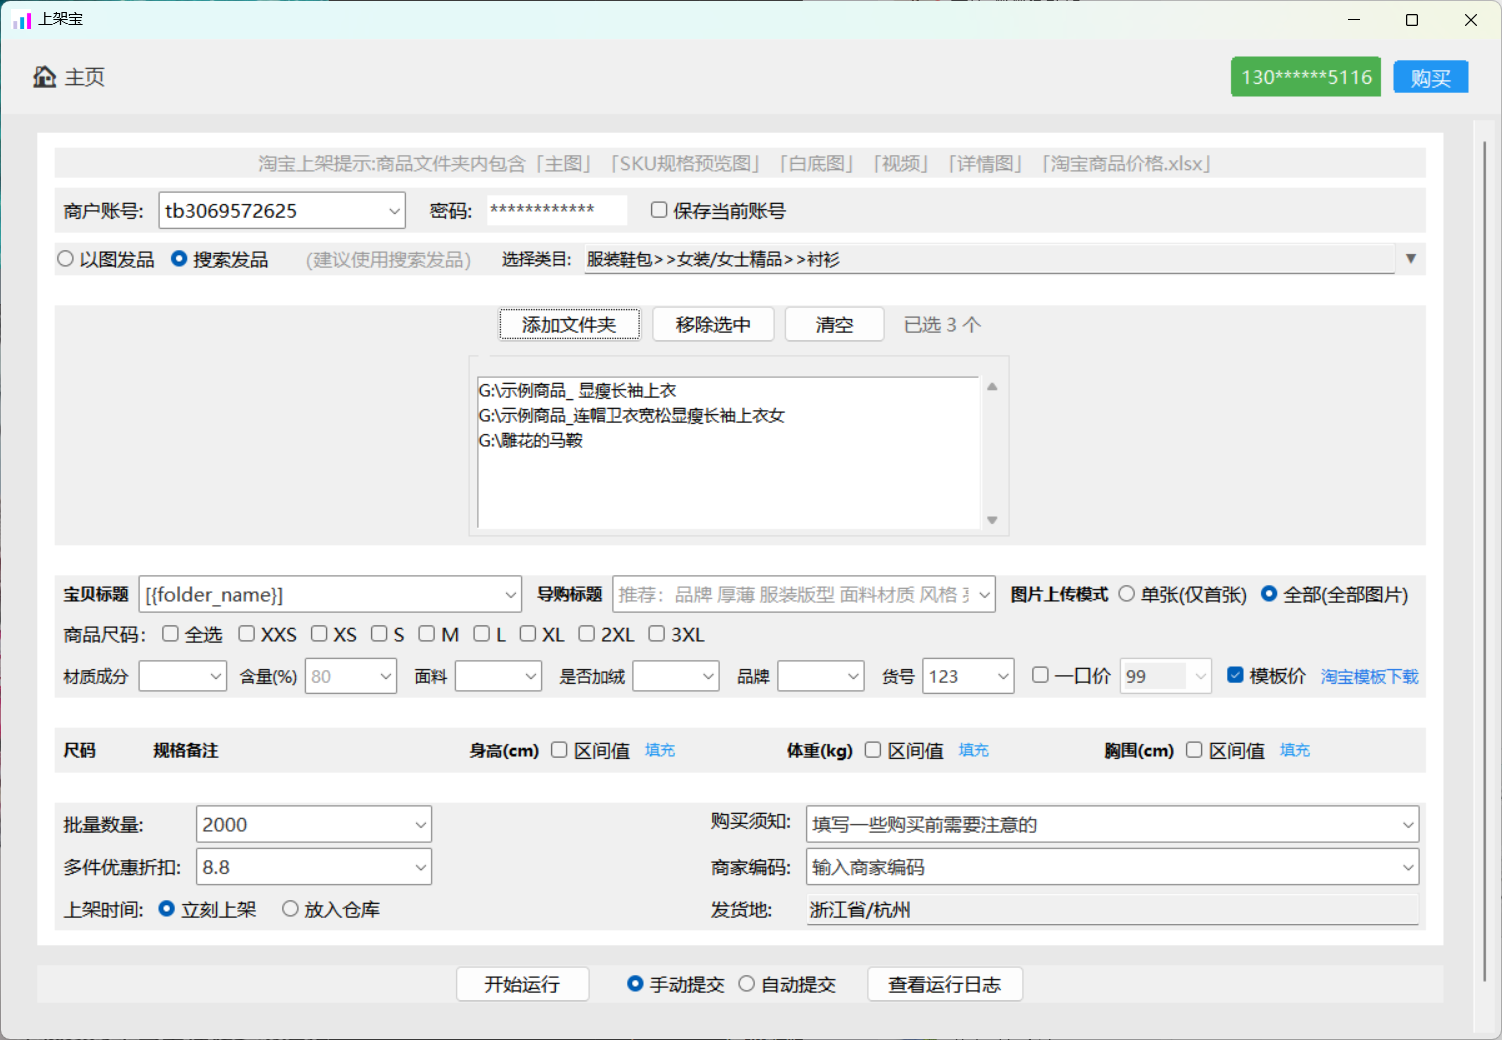
Task: Select 全部(全部图片) upload mode
Action: 1269,594
